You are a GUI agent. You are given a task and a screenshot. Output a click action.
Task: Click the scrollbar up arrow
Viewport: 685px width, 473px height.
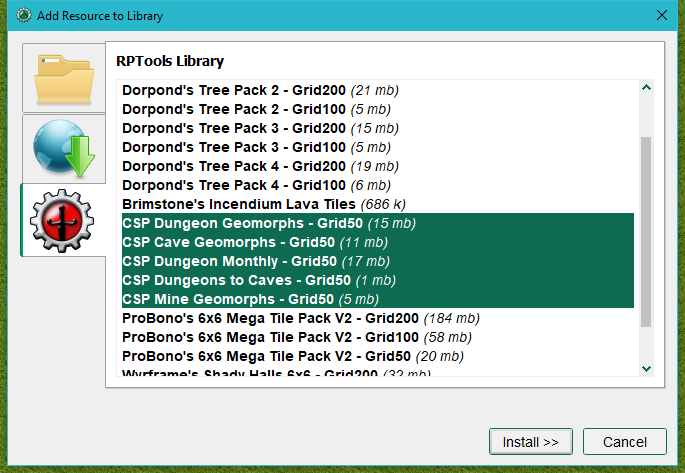click(x=647, y=88)
